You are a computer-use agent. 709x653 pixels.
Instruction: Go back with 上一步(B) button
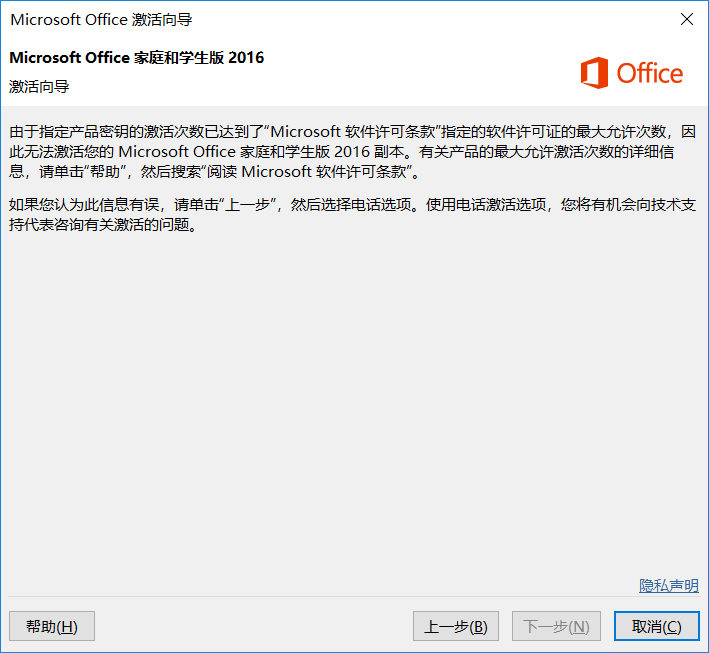click(x=456, y=626)
